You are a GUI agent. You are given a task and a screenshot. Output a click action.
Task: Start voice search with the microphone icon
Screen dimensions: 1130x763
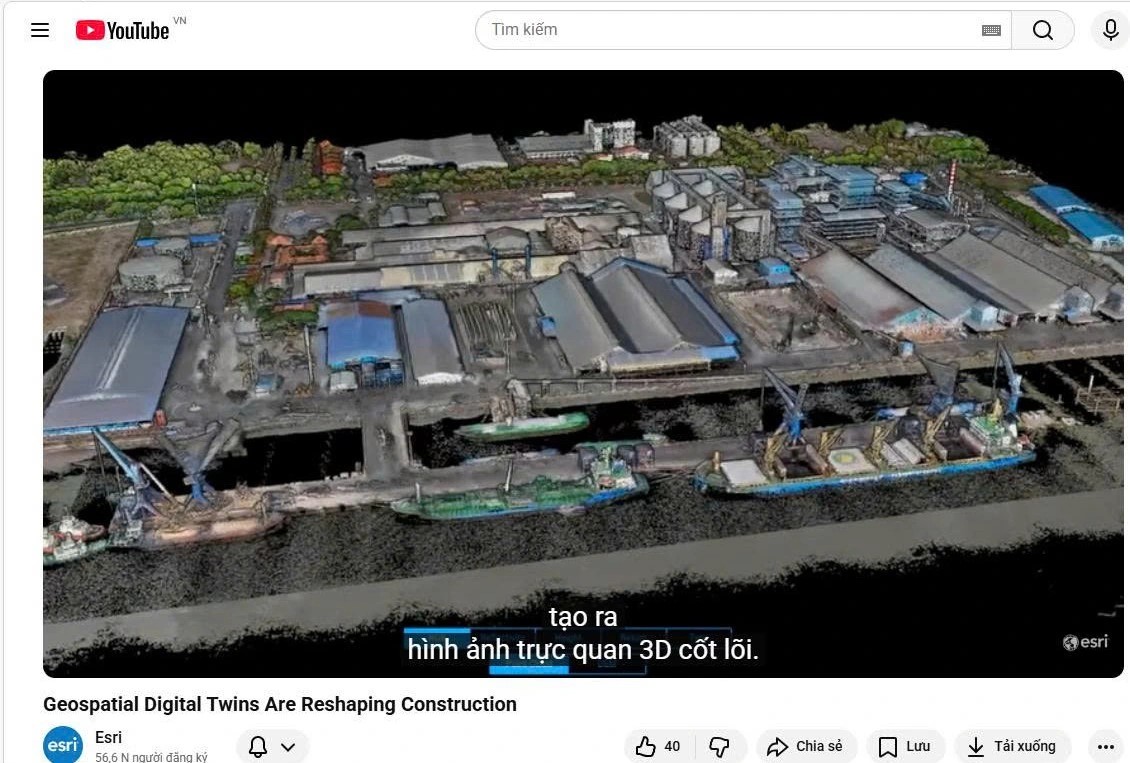click(1110, 30)
